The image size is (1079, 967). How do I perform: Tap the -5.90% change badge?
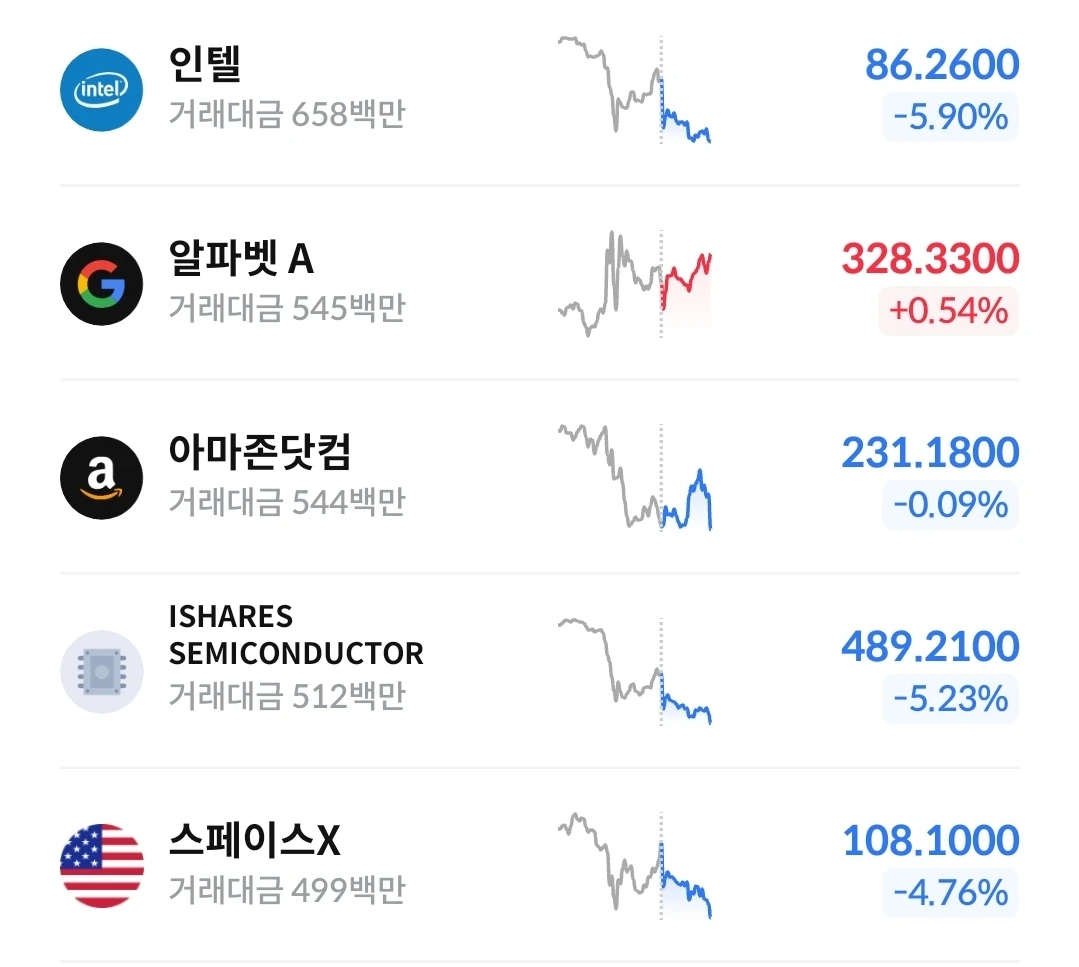coord(950,117)
